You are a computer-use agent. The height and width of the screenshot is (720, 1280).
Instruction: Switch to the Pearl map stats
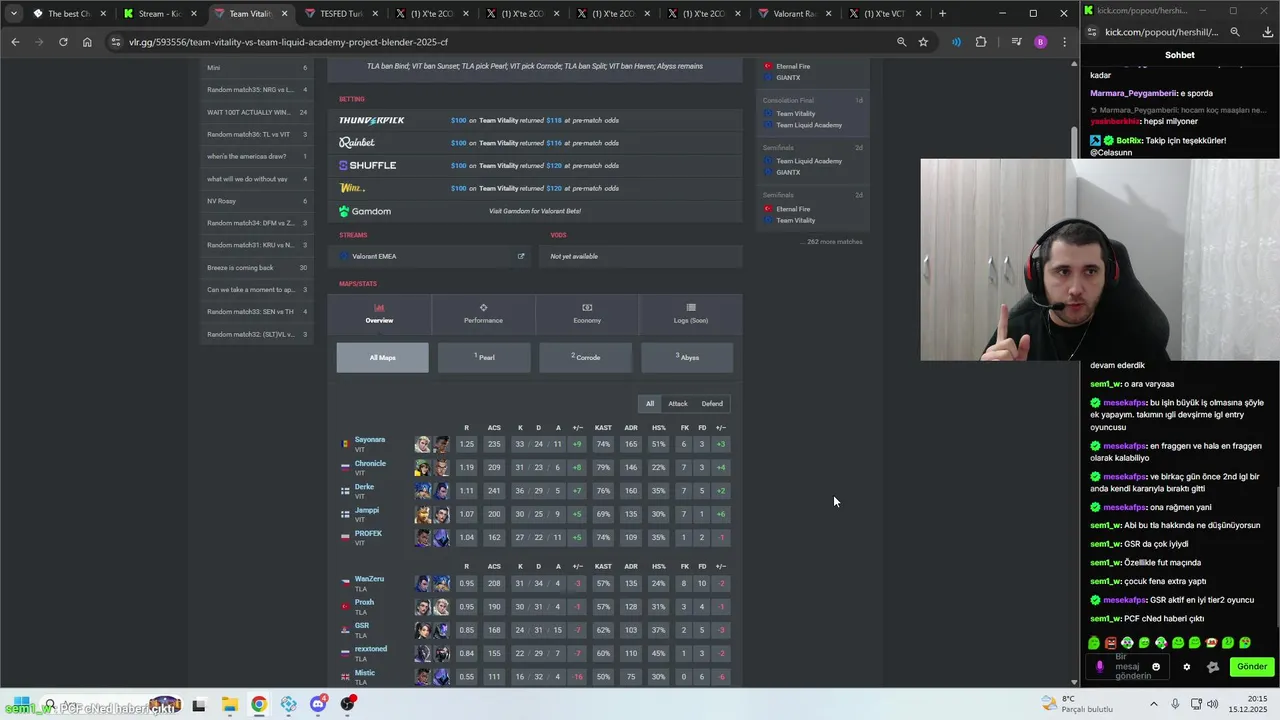coord(484,357)
